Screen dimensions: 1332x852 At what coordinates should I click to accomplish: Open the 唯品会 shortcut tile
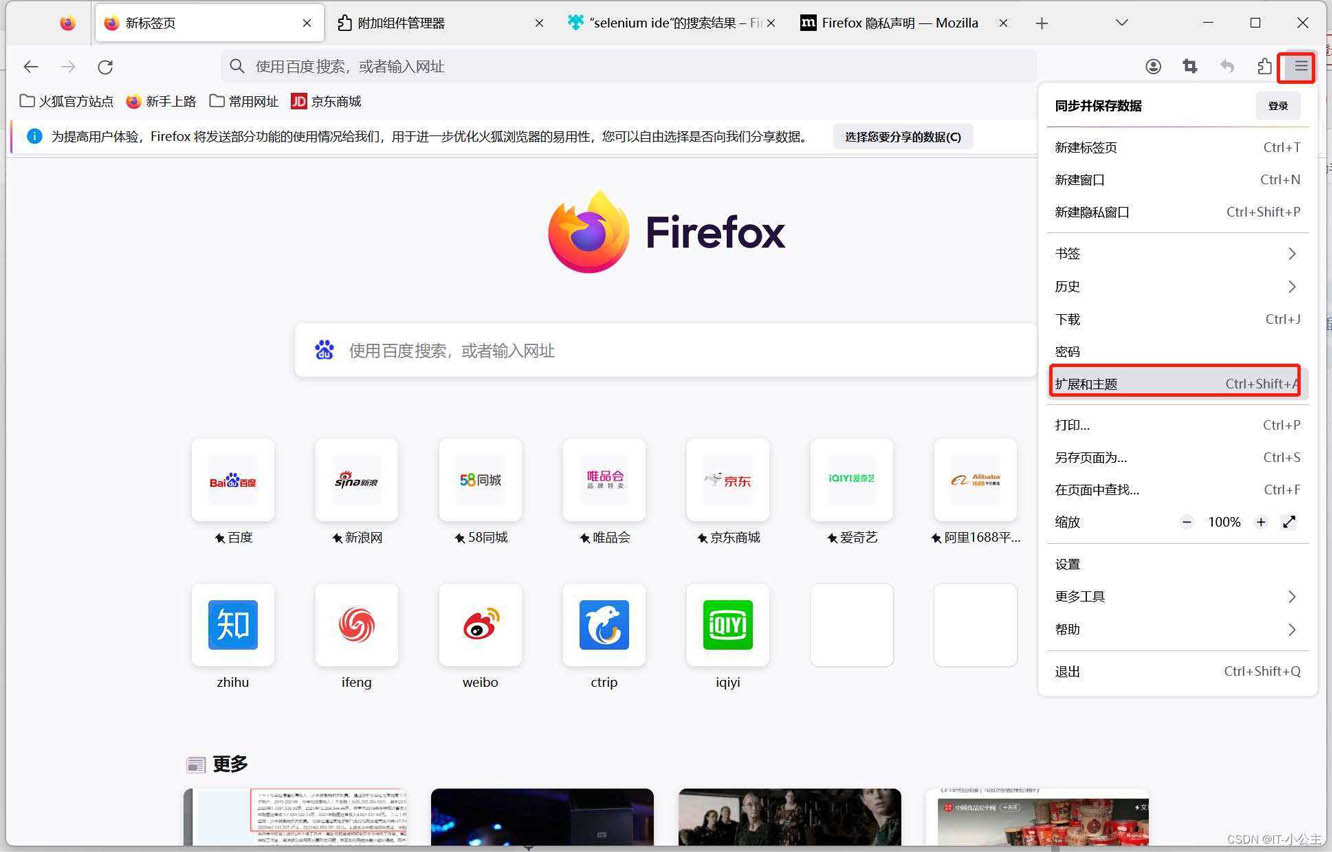pos(604,480)
